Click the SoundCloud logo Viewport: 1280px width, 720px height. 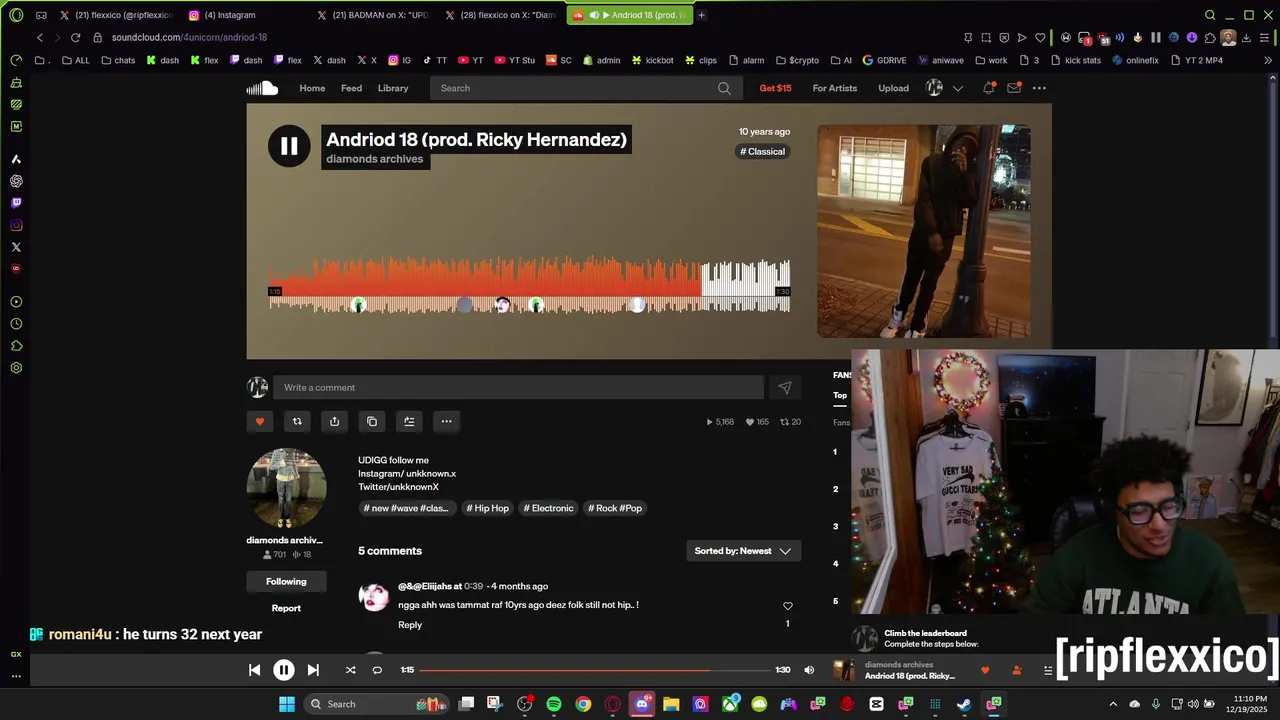262,88
